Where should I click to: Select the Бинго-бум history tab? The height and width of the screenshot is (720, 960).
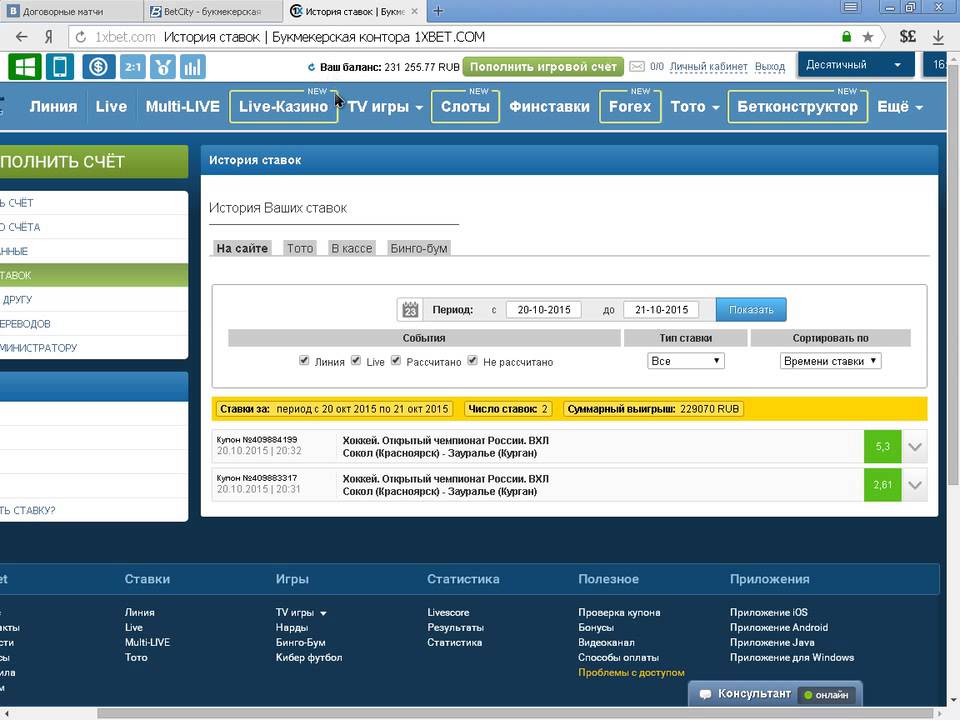pos(419,248)
